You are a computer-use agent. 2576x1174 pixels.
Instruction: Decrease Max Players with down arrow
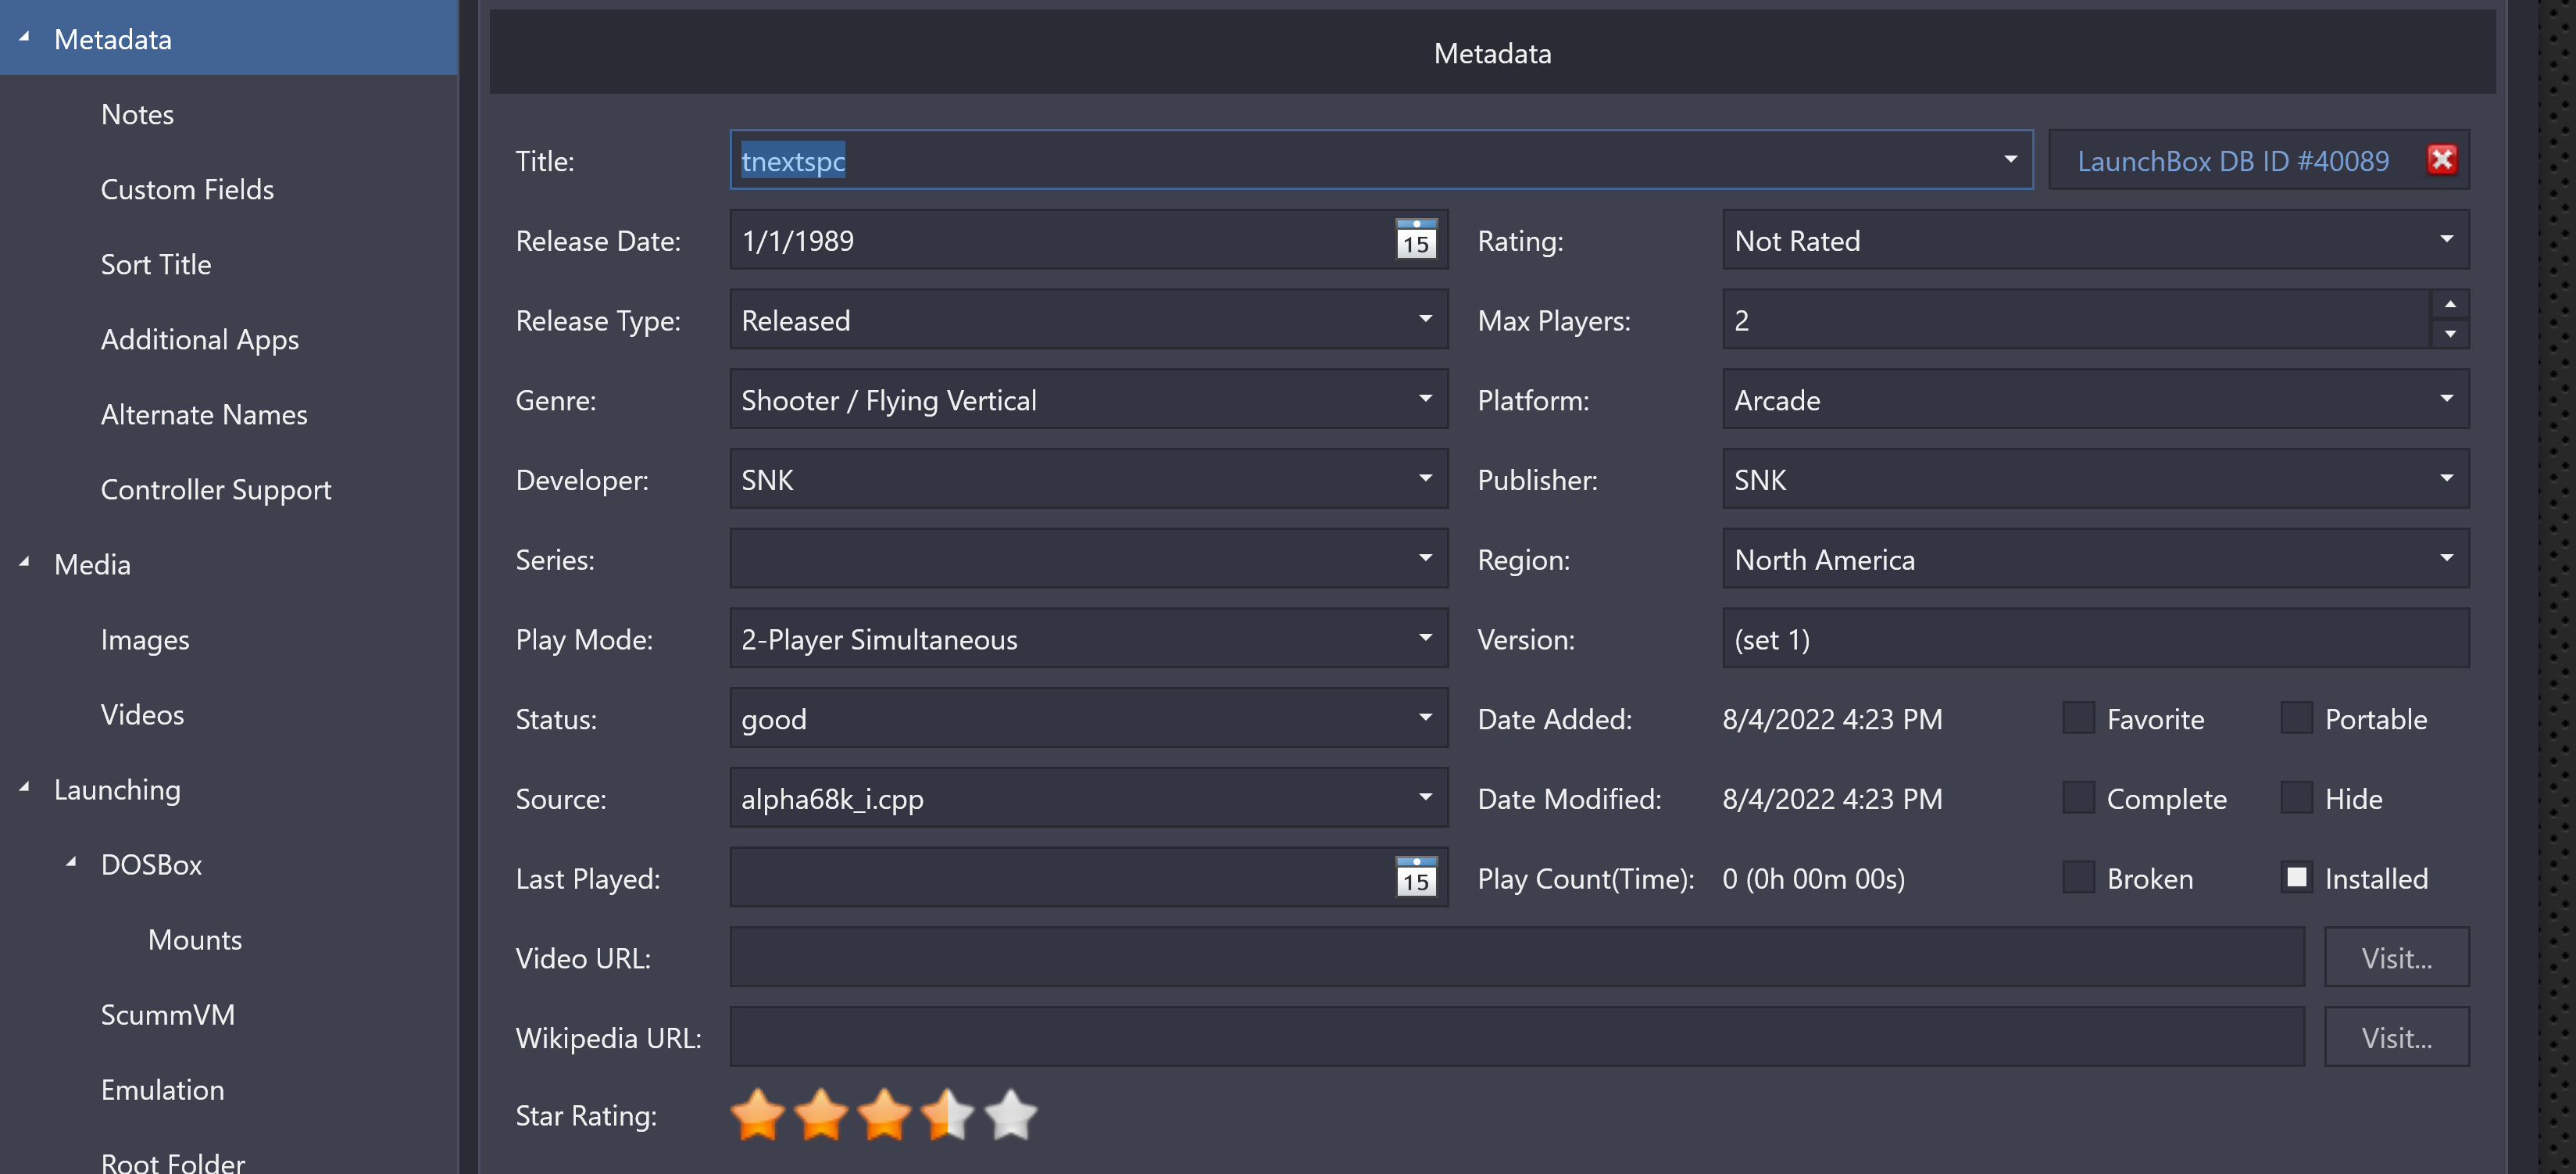(2449, 334)
